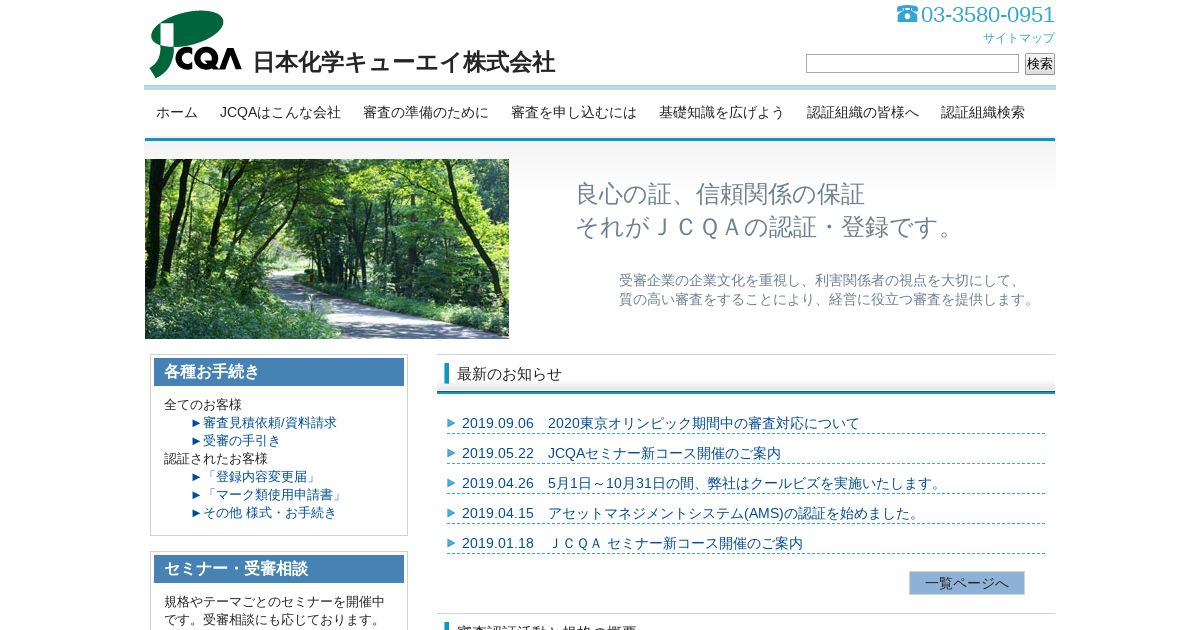Open the JCQAはこんな会社 menu item
Screen dimensions: 1200x630
pyautogui.click(x=280, y=112)
